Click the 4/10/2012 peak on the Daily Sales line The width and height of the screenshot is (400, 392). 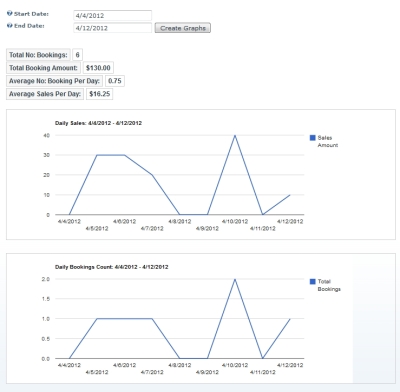235,135
